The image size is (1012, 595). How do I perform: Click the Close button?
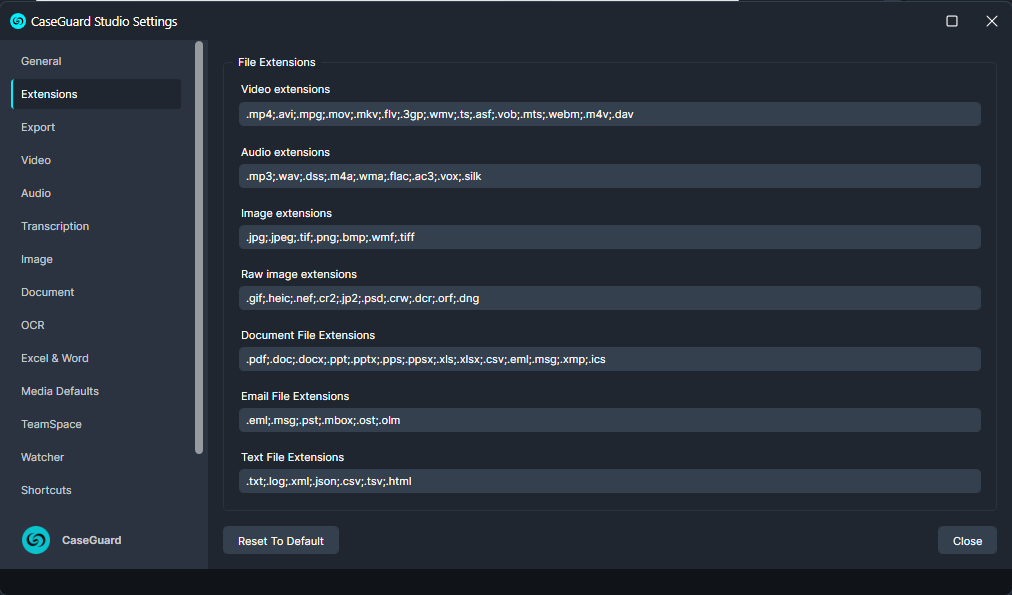pyautogui.click(x=967, y=541)
